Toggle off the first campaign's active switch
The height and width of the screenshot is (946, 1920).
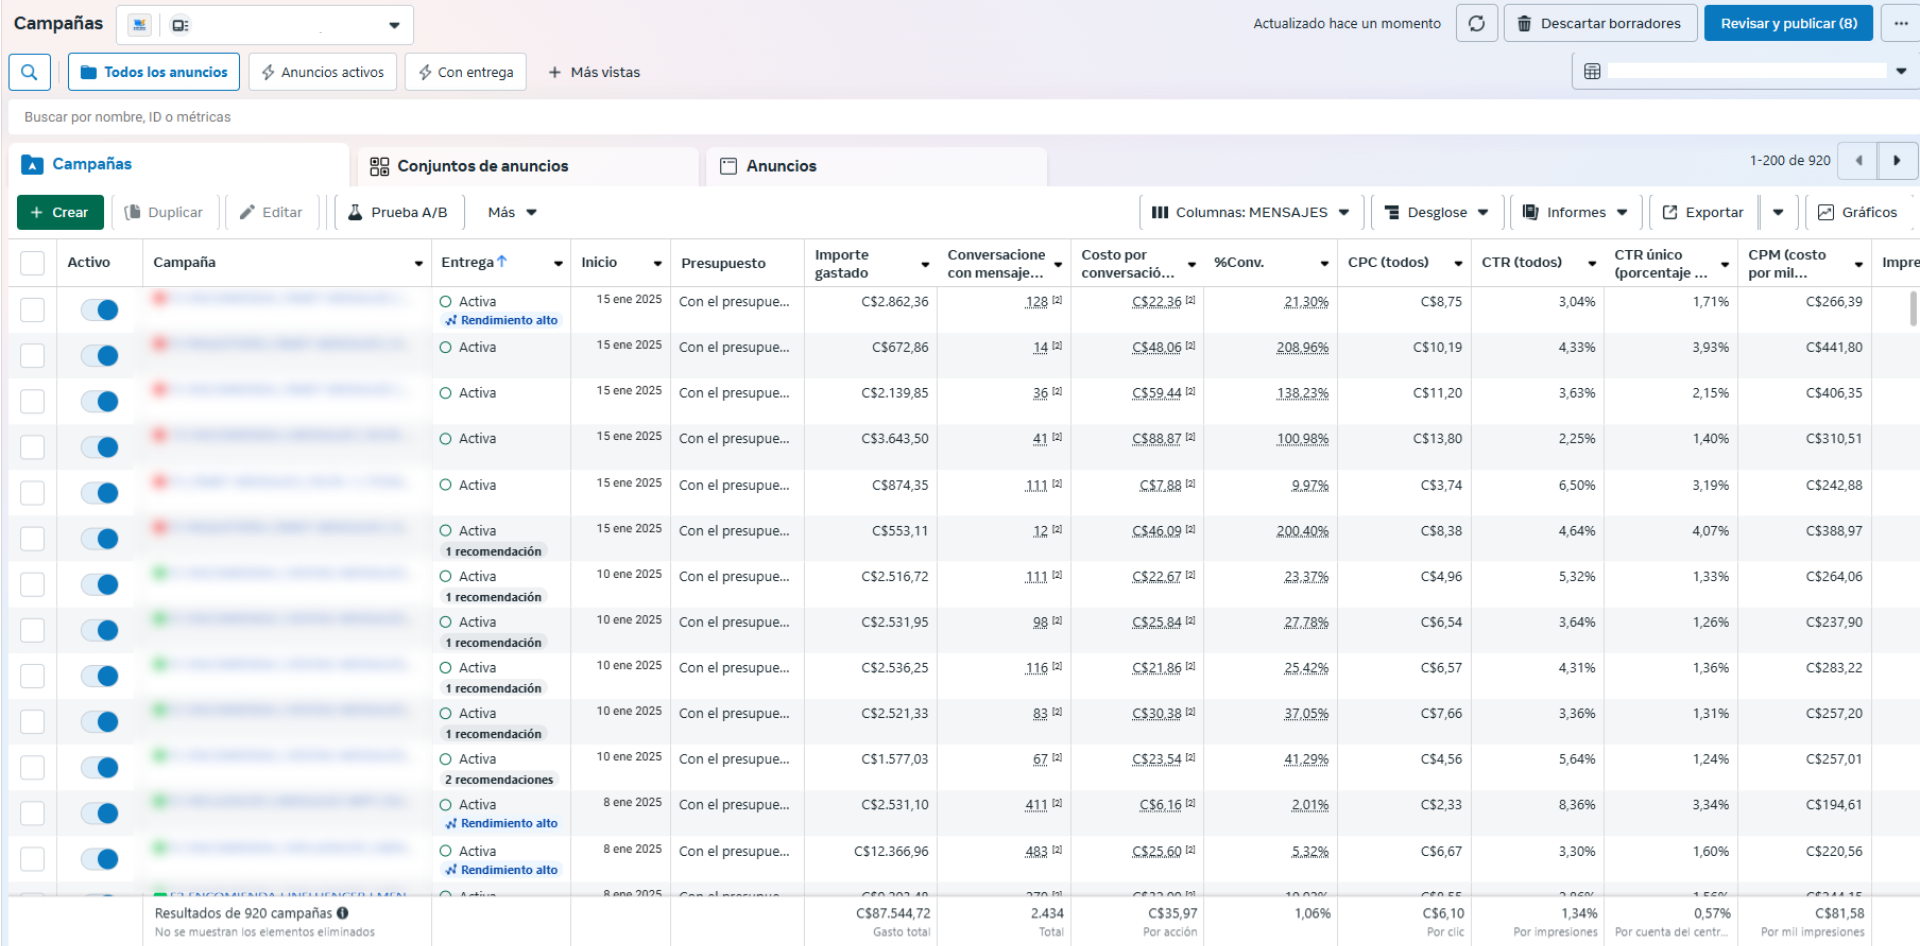pyautogui.click(x=100, y=310)
